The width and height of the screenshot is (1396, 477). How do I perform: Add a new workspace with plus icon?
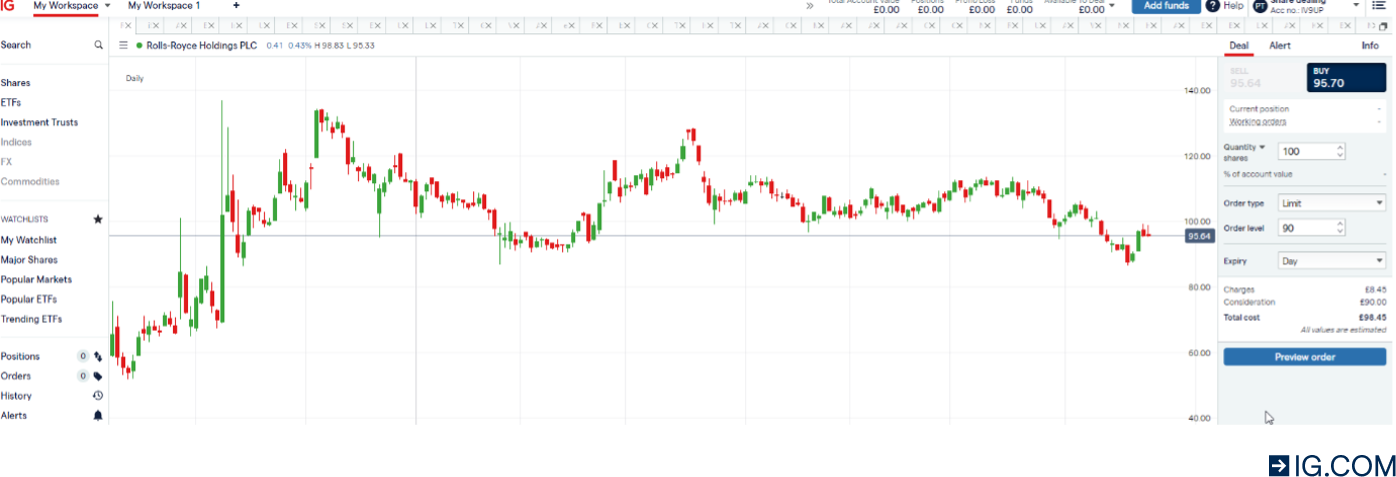[236, 6]
